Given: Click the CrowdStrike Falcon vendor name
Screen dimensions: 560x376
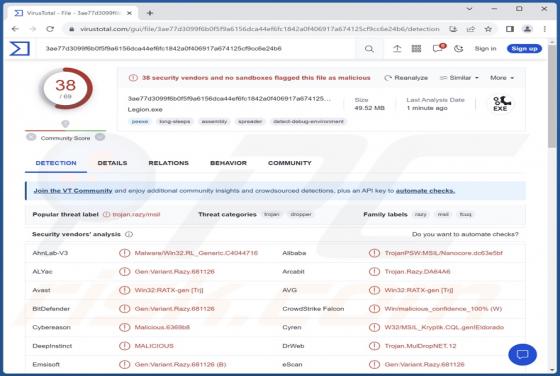Looking at the screenshot, I should (313, 309).
